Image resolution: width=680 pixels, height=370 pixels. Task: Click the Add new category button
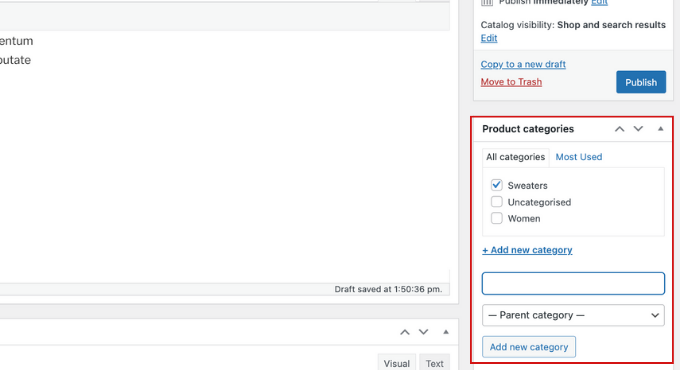pyautogui.click(x=529, y=347)
